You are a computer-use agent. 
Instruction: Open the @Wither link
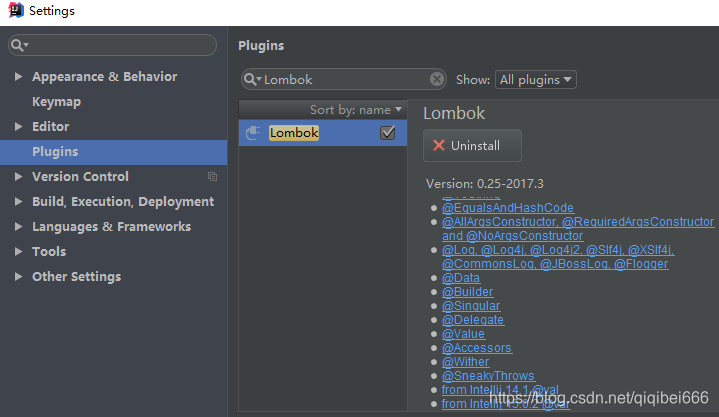(465, 362)
